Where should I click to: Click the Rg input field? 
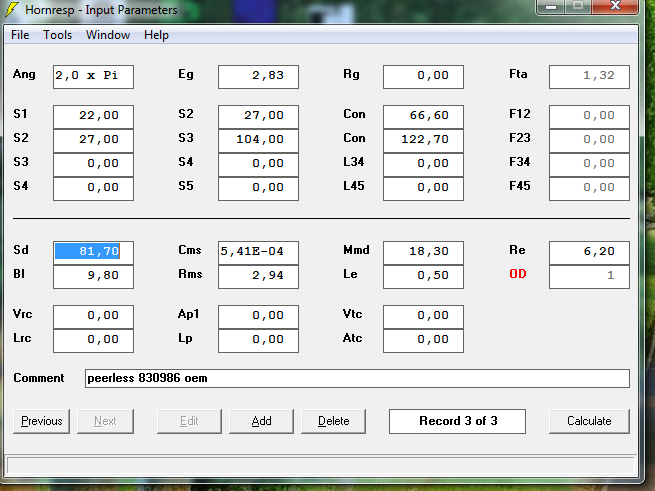click(x=423, y=76)
